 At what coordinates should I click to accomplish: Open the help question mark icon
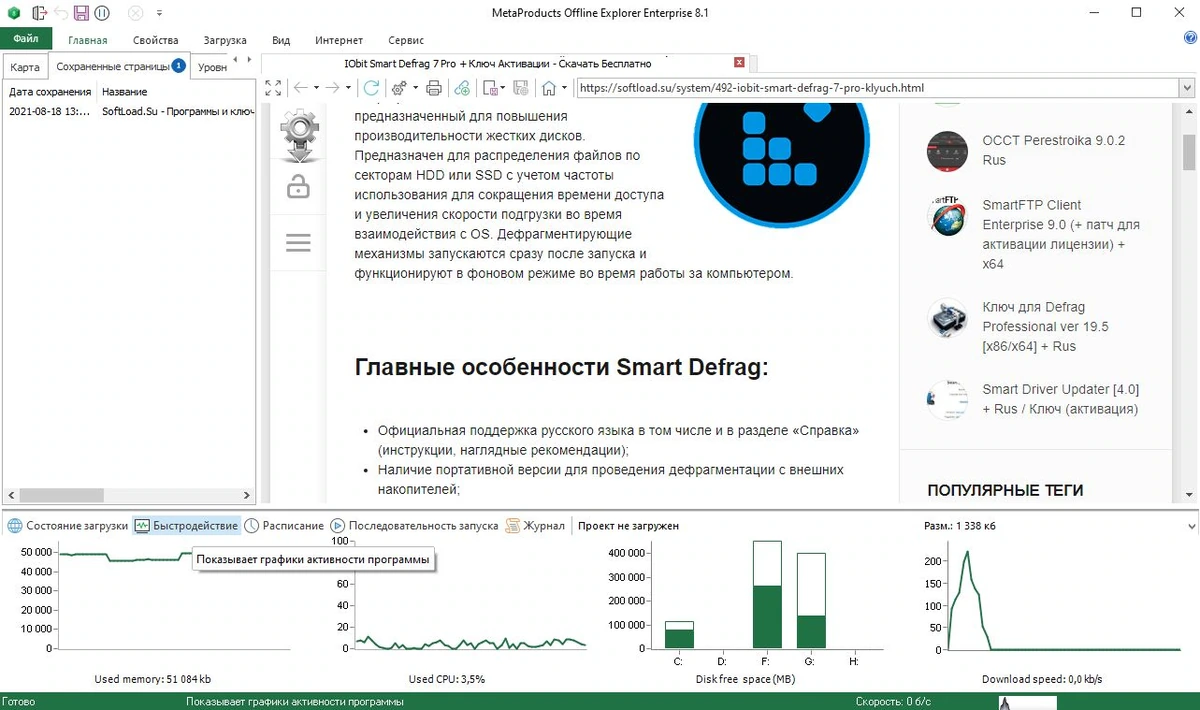1189,37
